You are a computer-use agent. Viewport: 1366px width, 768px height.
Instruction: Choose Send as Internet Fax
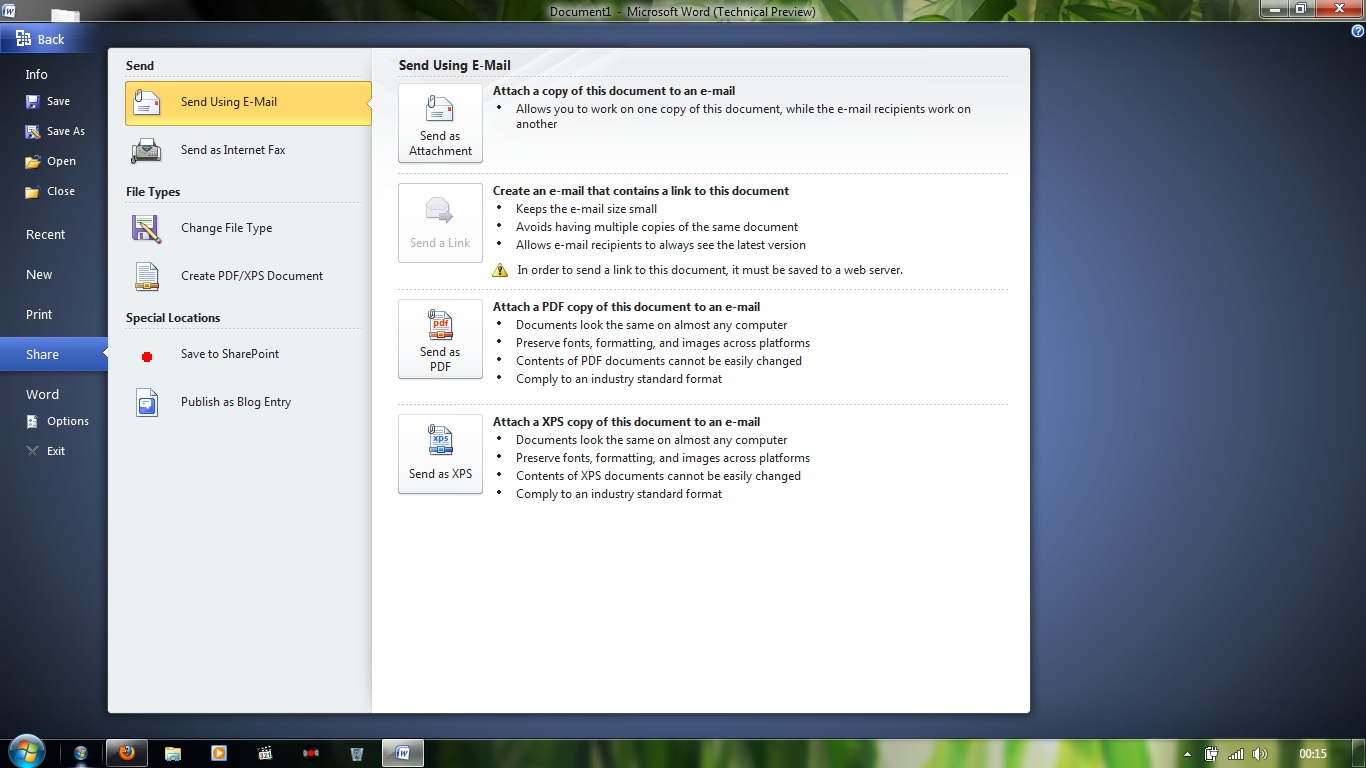click(248, 150)
